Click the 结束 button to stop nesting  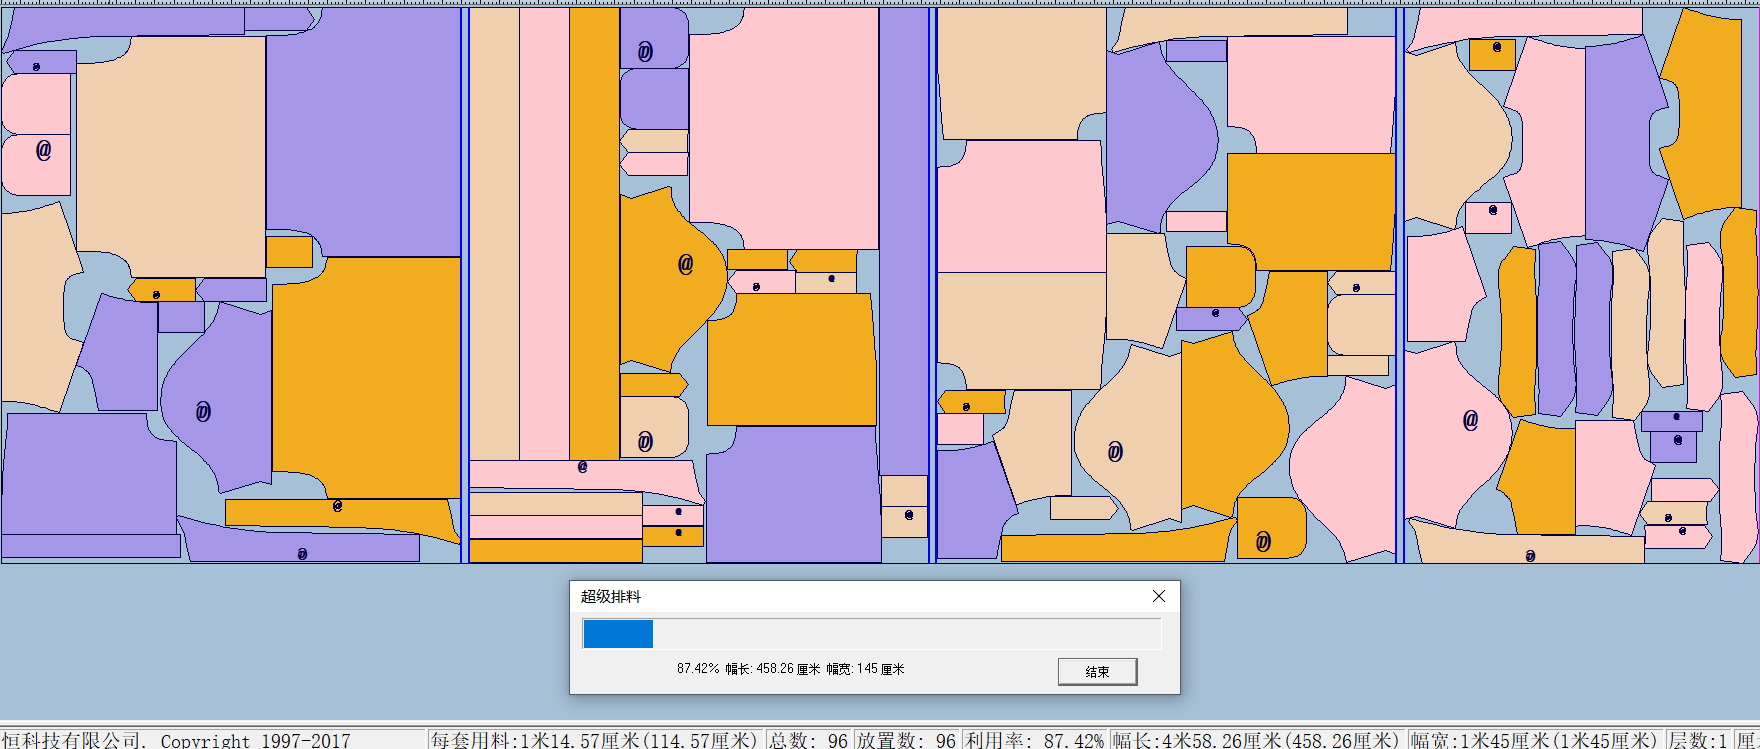tap(1097, 672)
